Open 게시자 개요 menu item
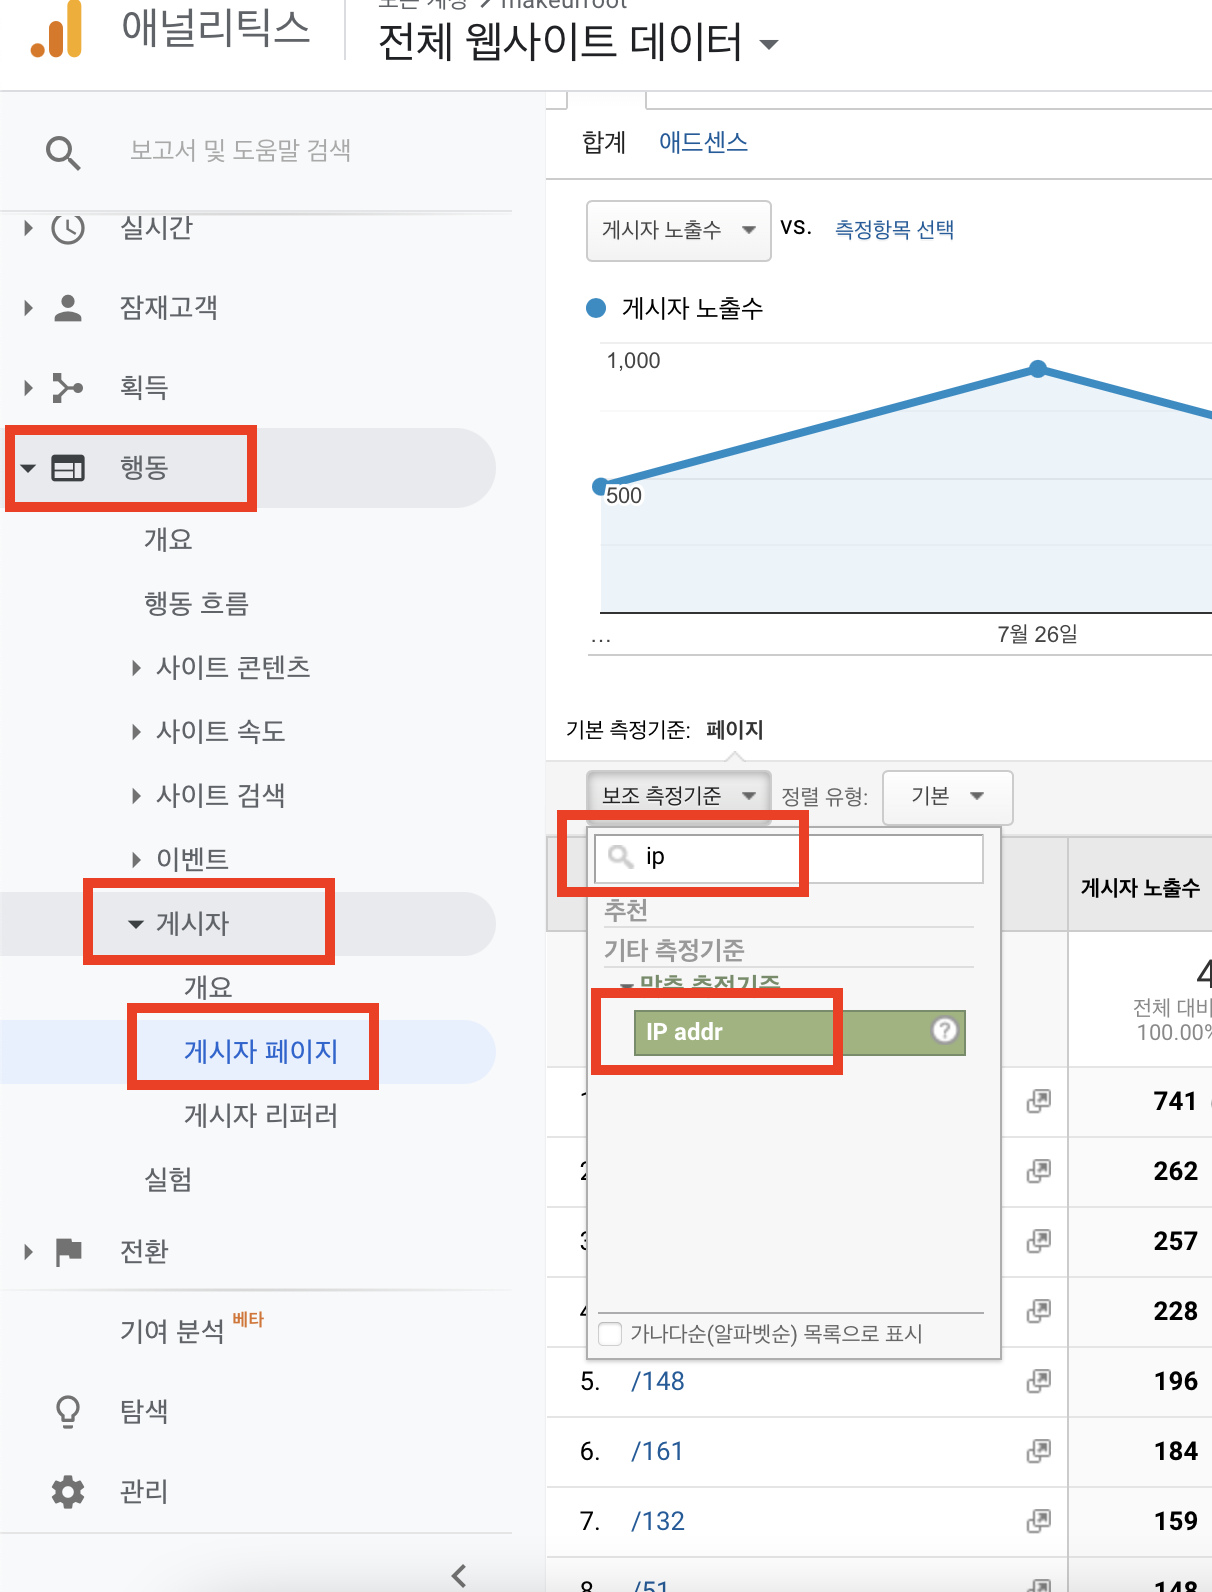 208,987
